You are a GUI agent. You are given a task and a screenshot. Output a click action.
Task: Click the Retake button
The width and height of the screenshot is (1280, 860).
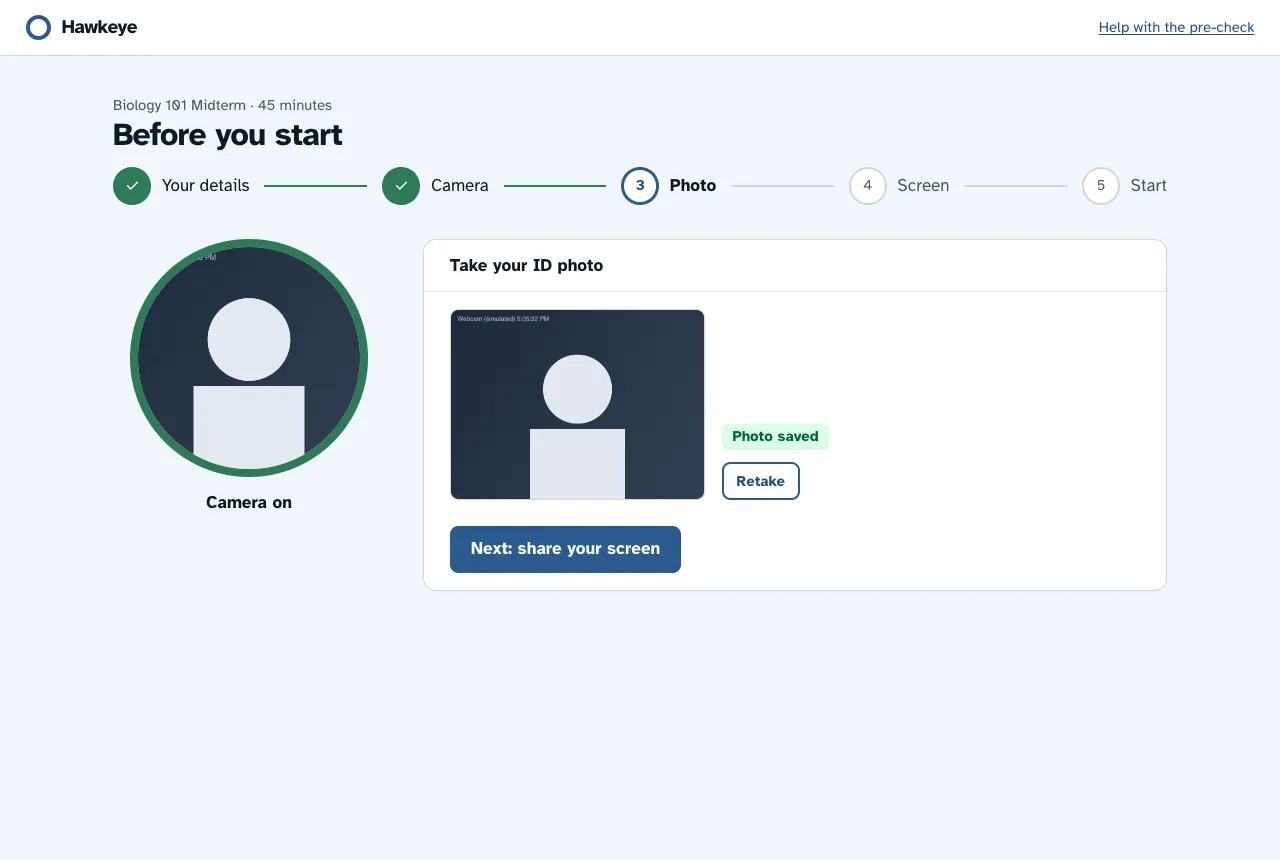pyautogui.click(x=761, y=481)
